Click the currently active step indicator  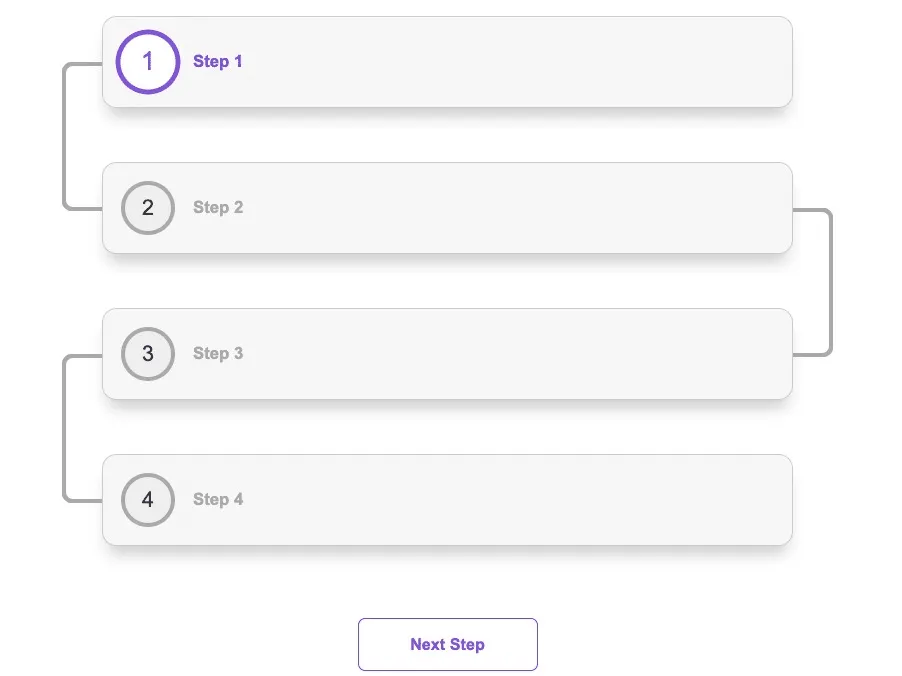[147, 62]
